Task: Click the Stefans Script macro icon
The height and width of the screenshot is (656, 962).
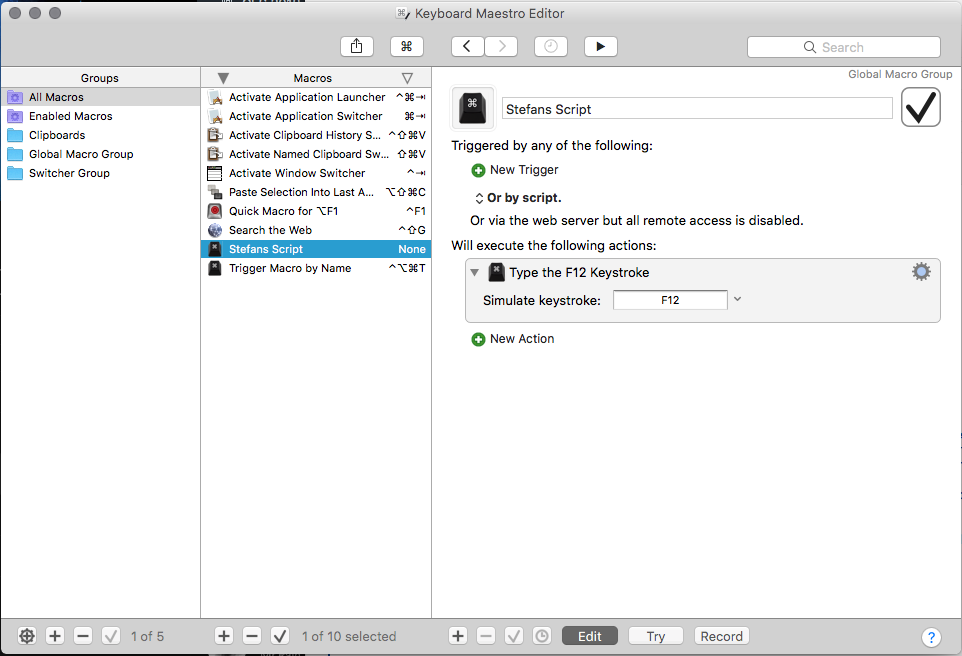Action: tap(472, 108)
